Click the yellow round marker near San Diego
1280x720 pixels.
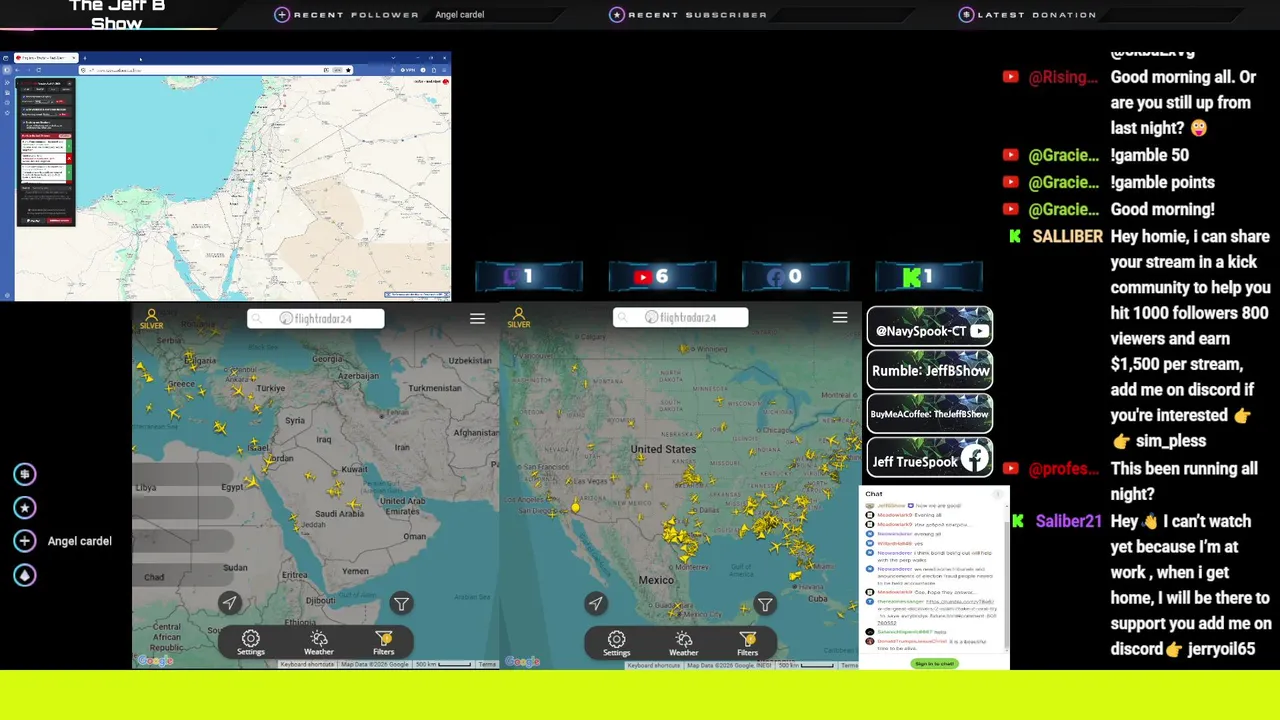(575, 508)
